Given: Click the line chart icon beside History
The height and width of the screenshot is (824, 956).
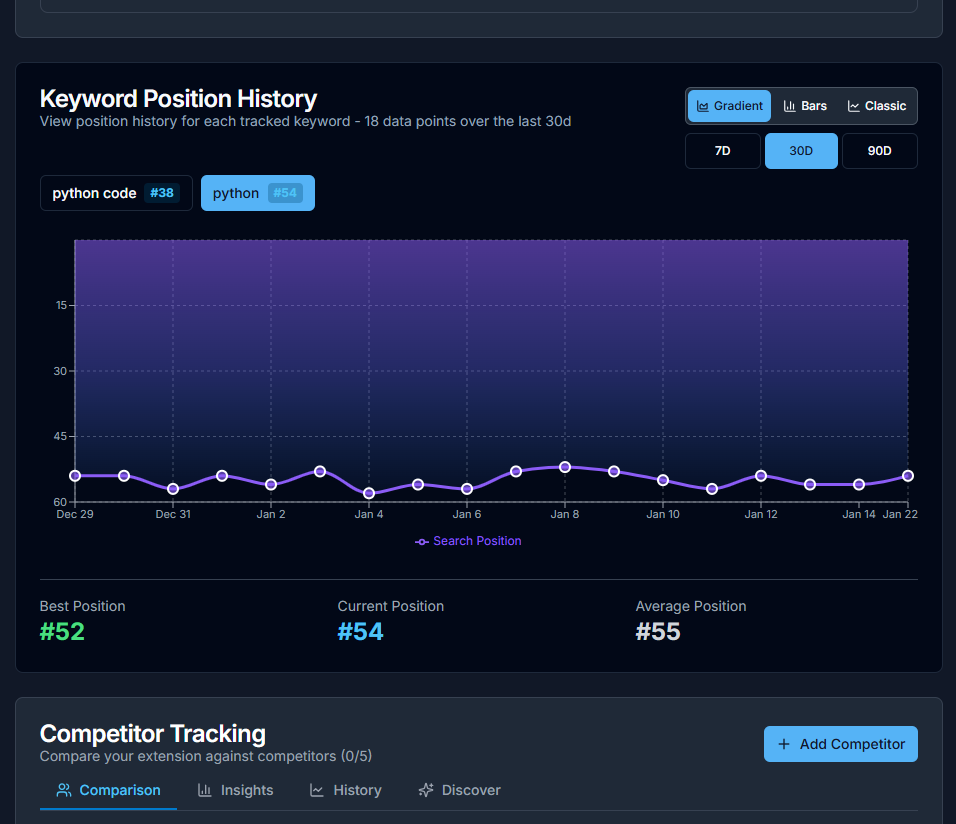Looking at the screenshot, I should 317,790.
